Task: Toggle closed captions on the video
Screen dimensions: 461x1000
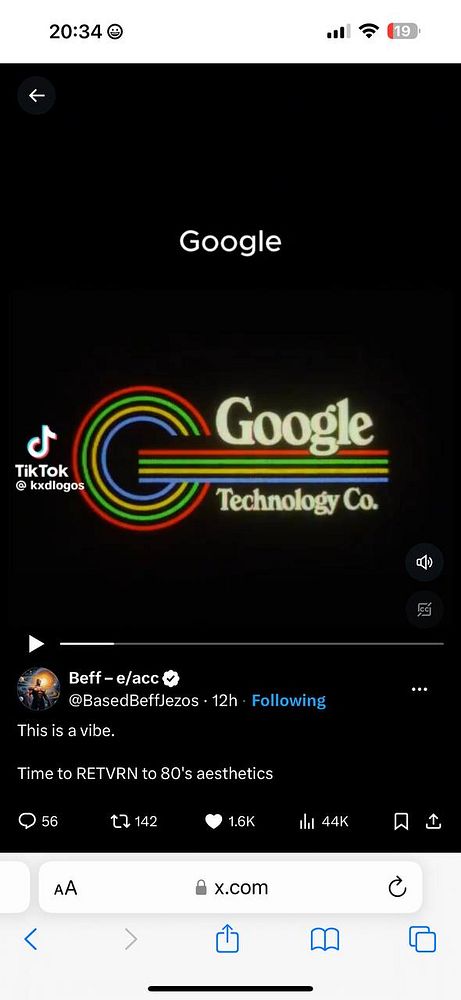Action: (424, 610)
